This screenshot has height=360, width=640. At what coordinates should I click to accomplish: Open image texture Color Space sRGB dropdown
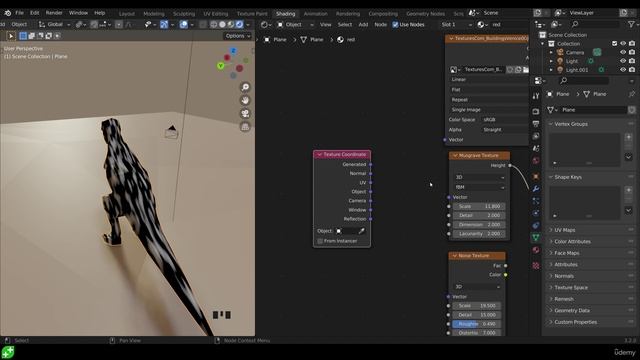(x=504, y=120)
